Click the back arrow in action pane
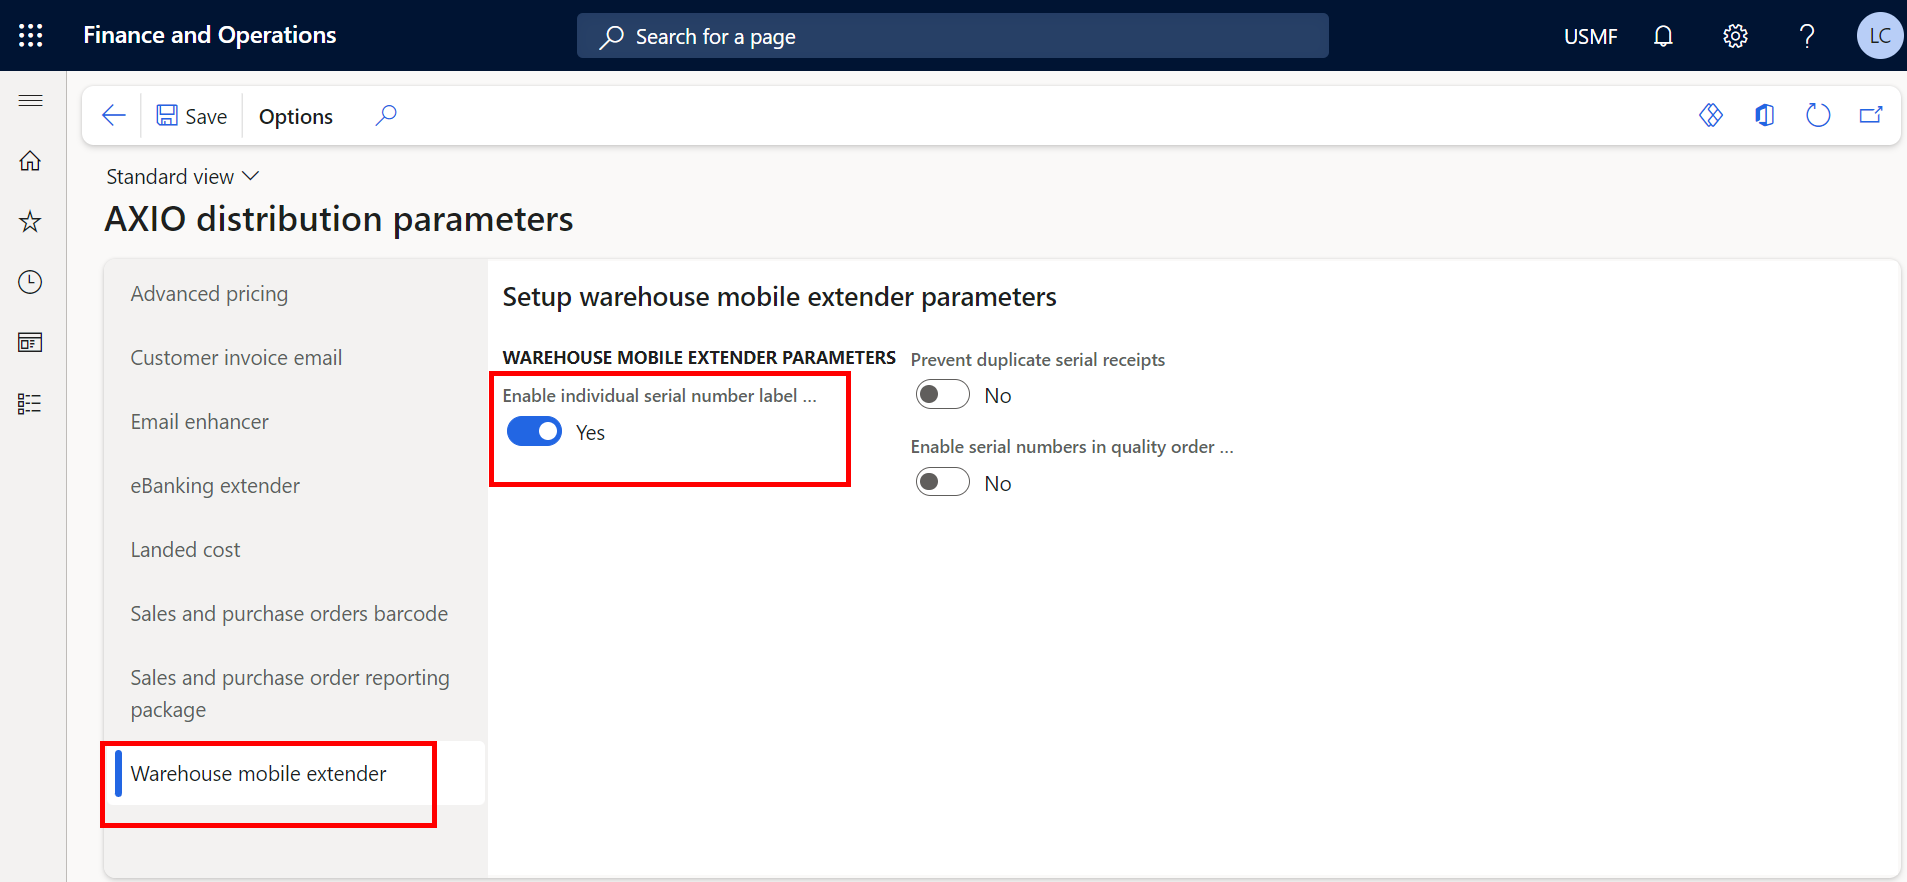The height and width of the screenshot is (882, 1907). (x=114, y=116)
